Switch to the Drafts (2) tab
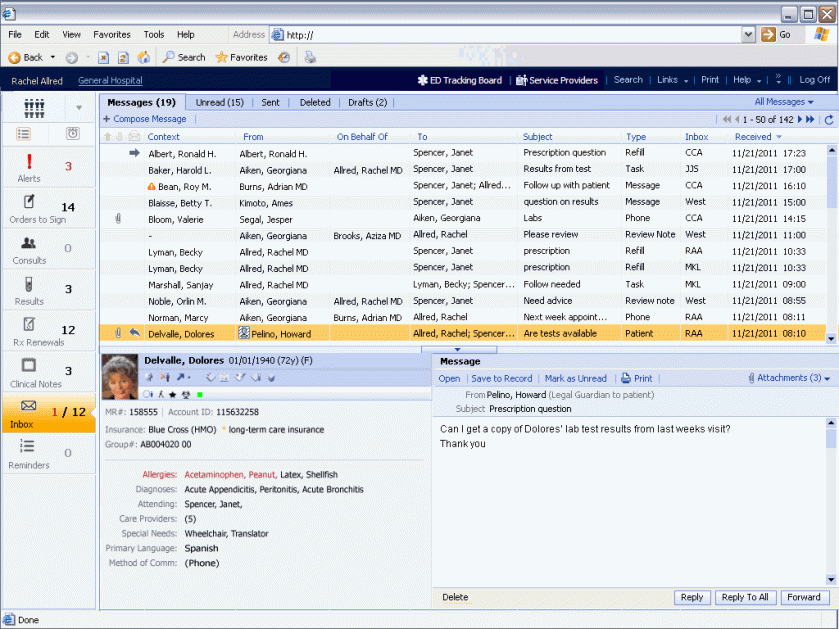This screenshot has width=839, height=629. pos(367,102)
